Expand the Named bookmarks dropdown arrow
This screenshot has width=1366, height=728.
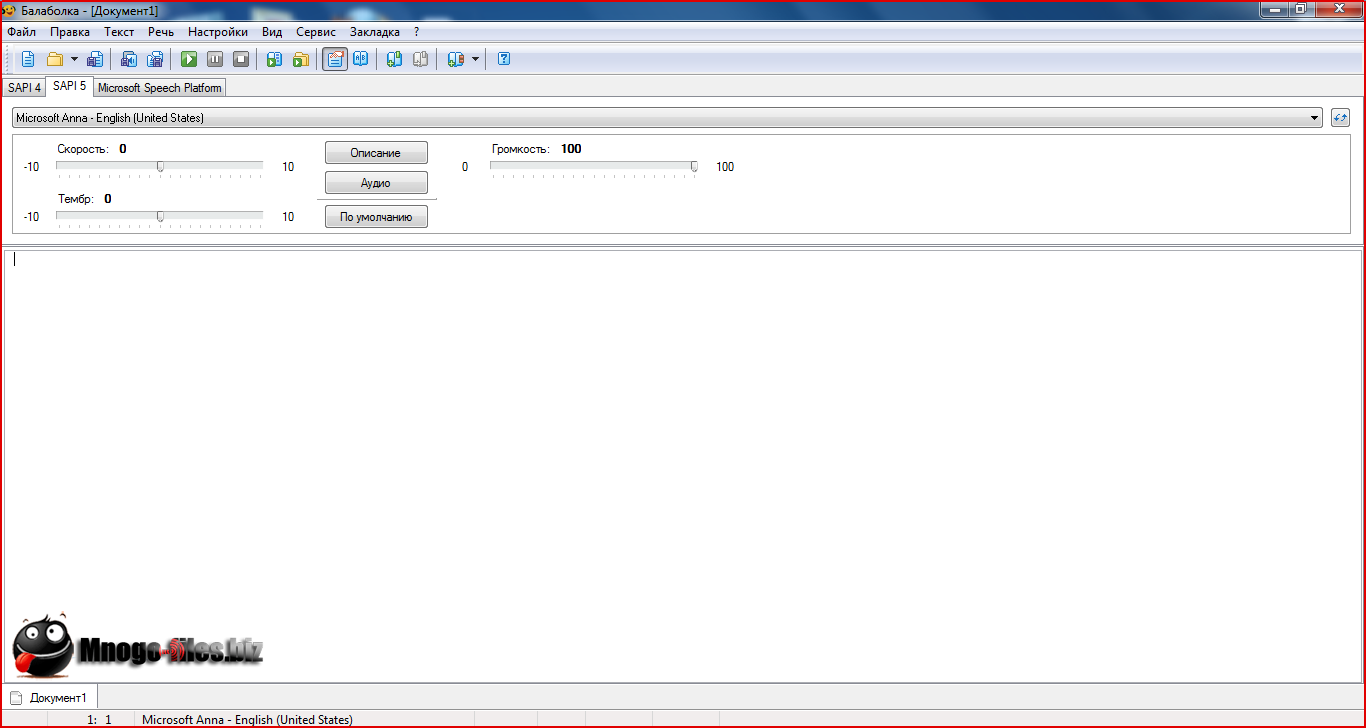point(475,59)
